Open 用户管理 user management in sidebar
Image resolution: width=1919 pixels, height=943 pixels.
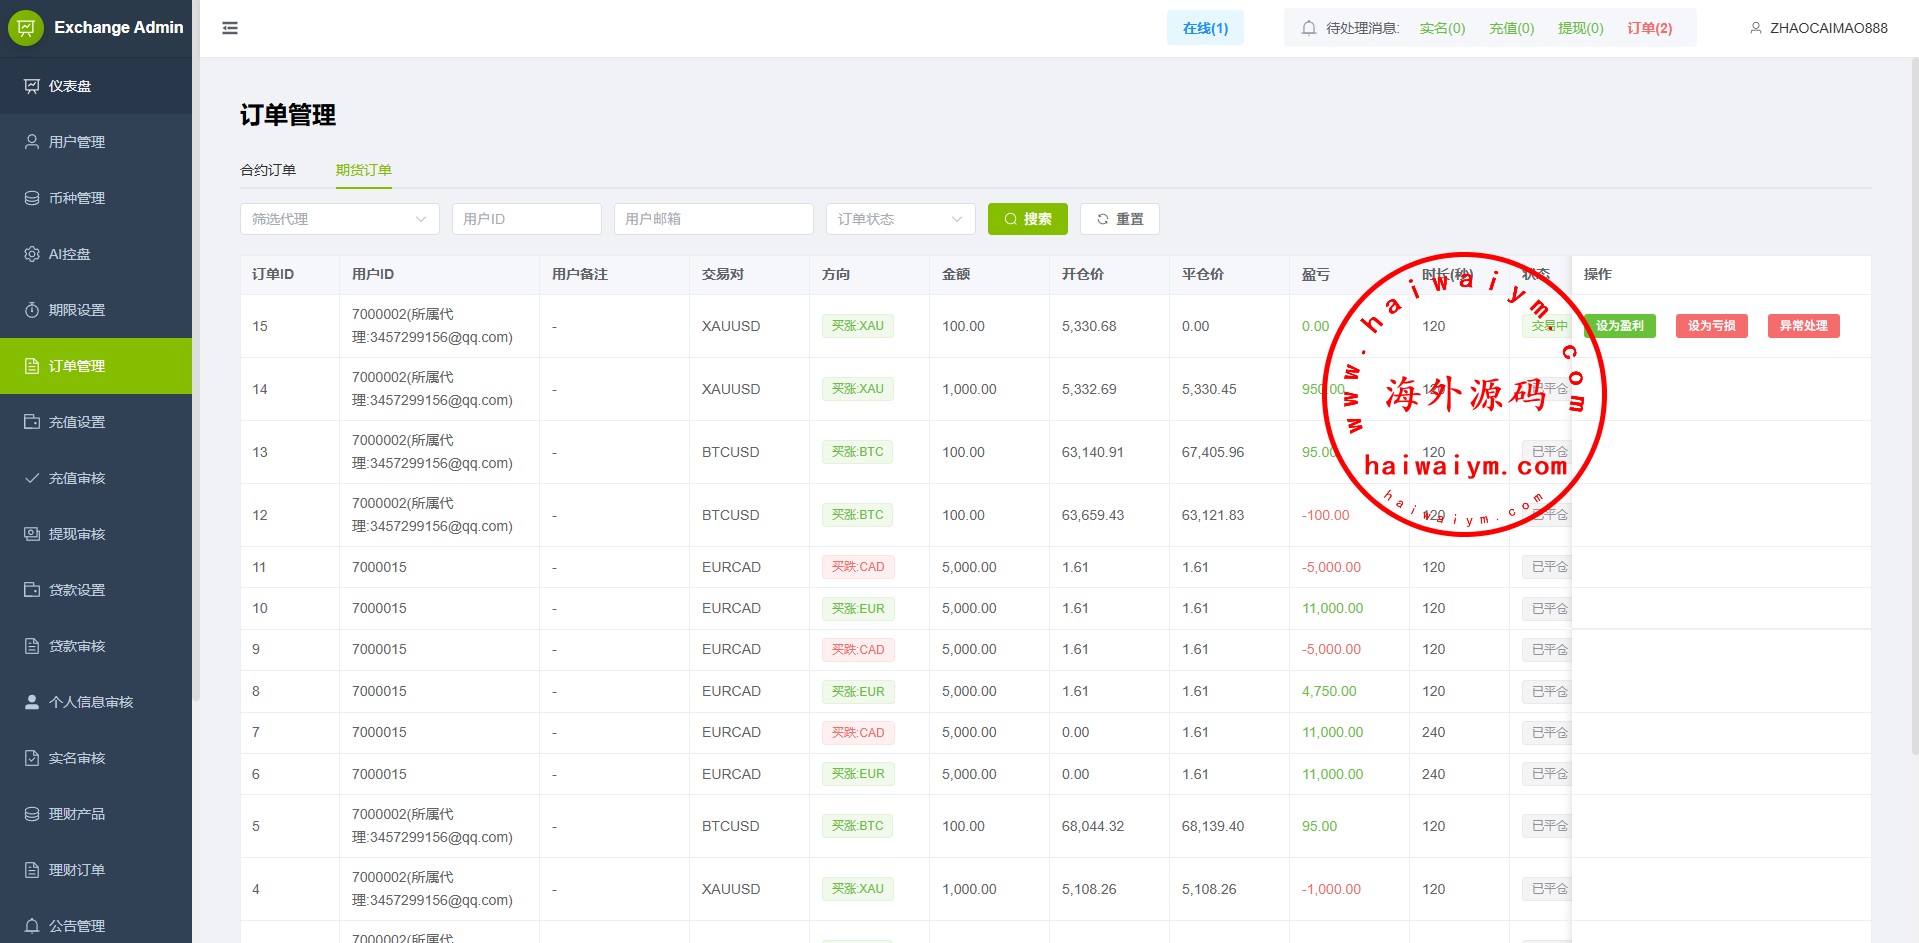tap(76, 142)
